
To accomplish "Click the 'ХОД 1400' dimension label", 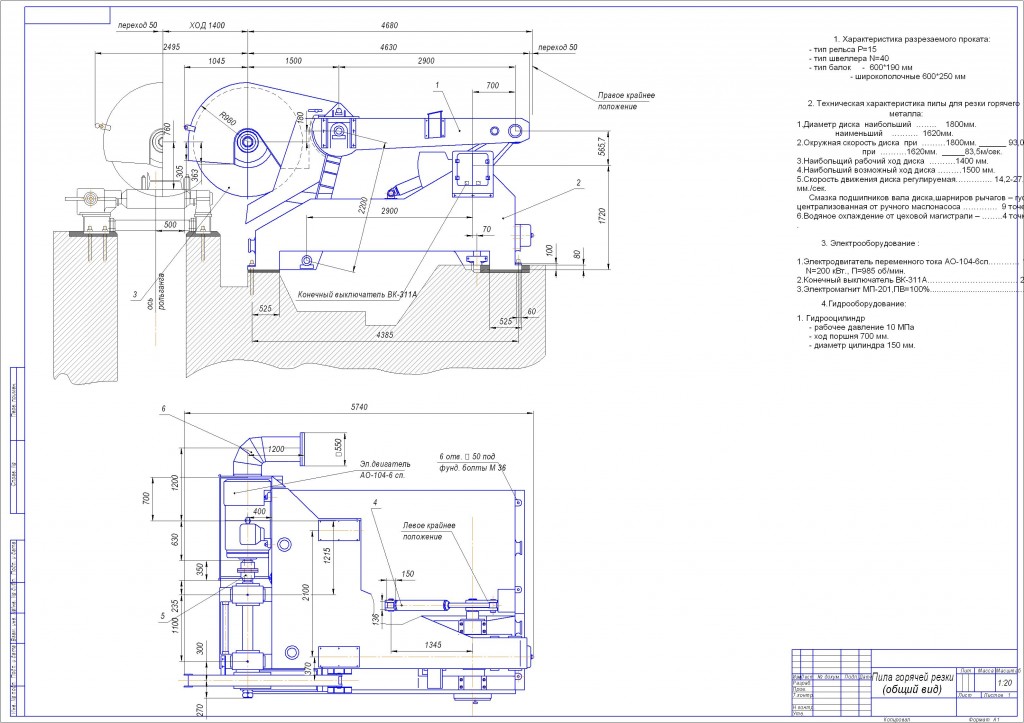I will tap(207, 25).
